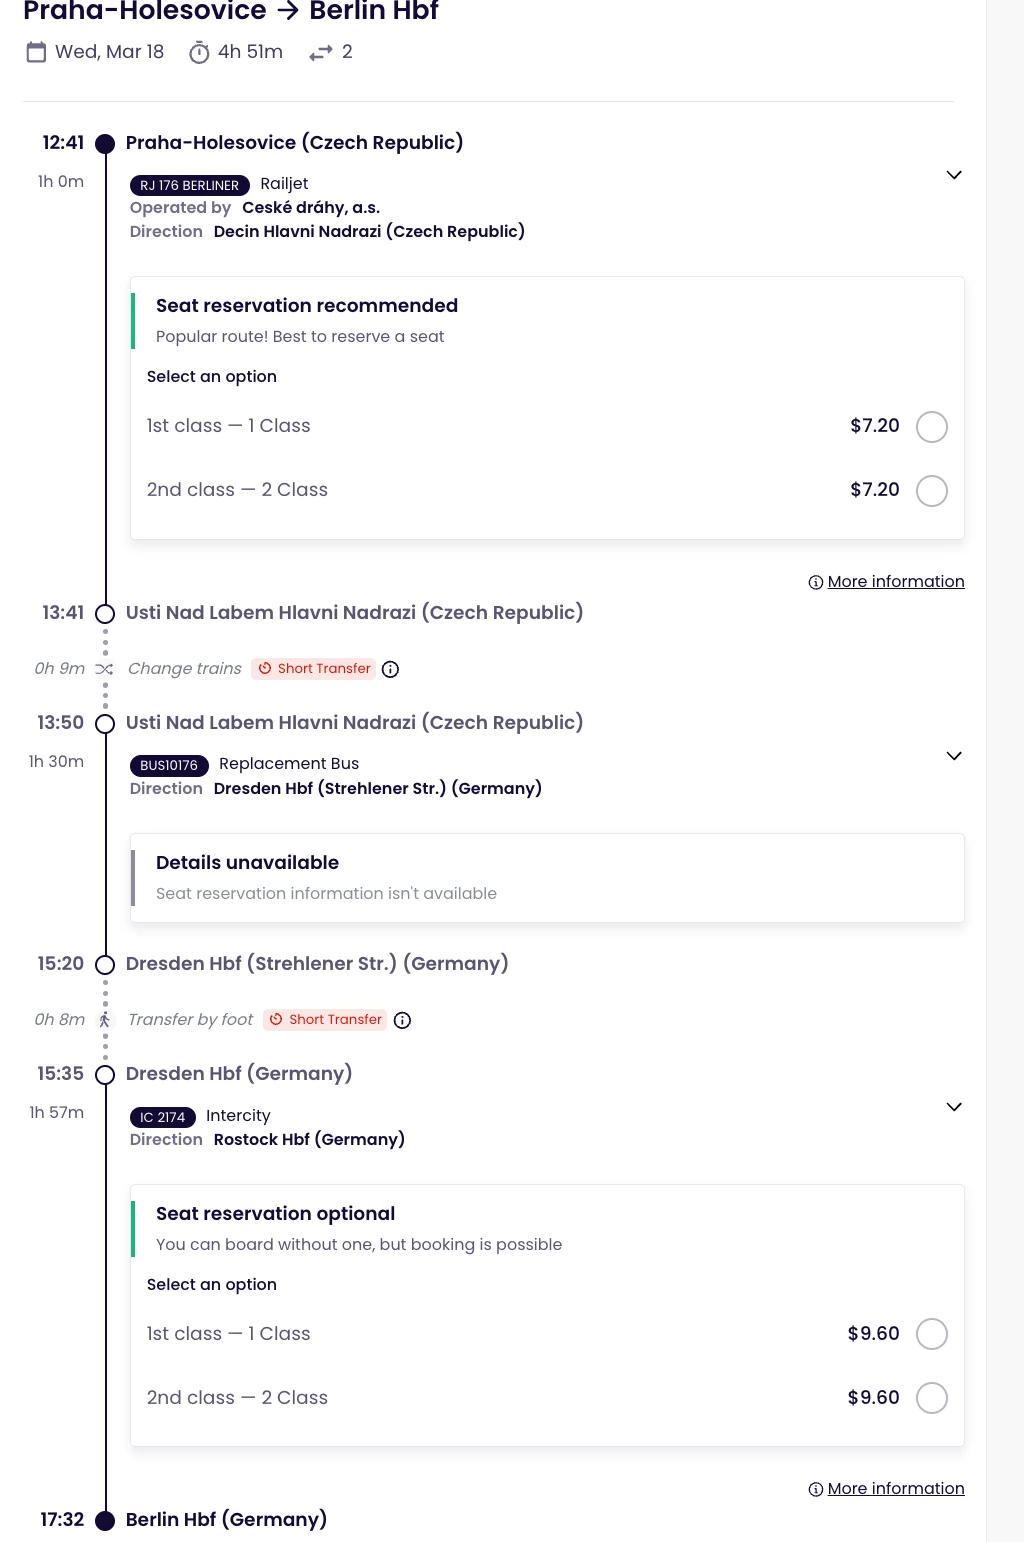Expand the IC 2174 Intercity segment details
1024x1542 pixels.
tap(954, 1107)
